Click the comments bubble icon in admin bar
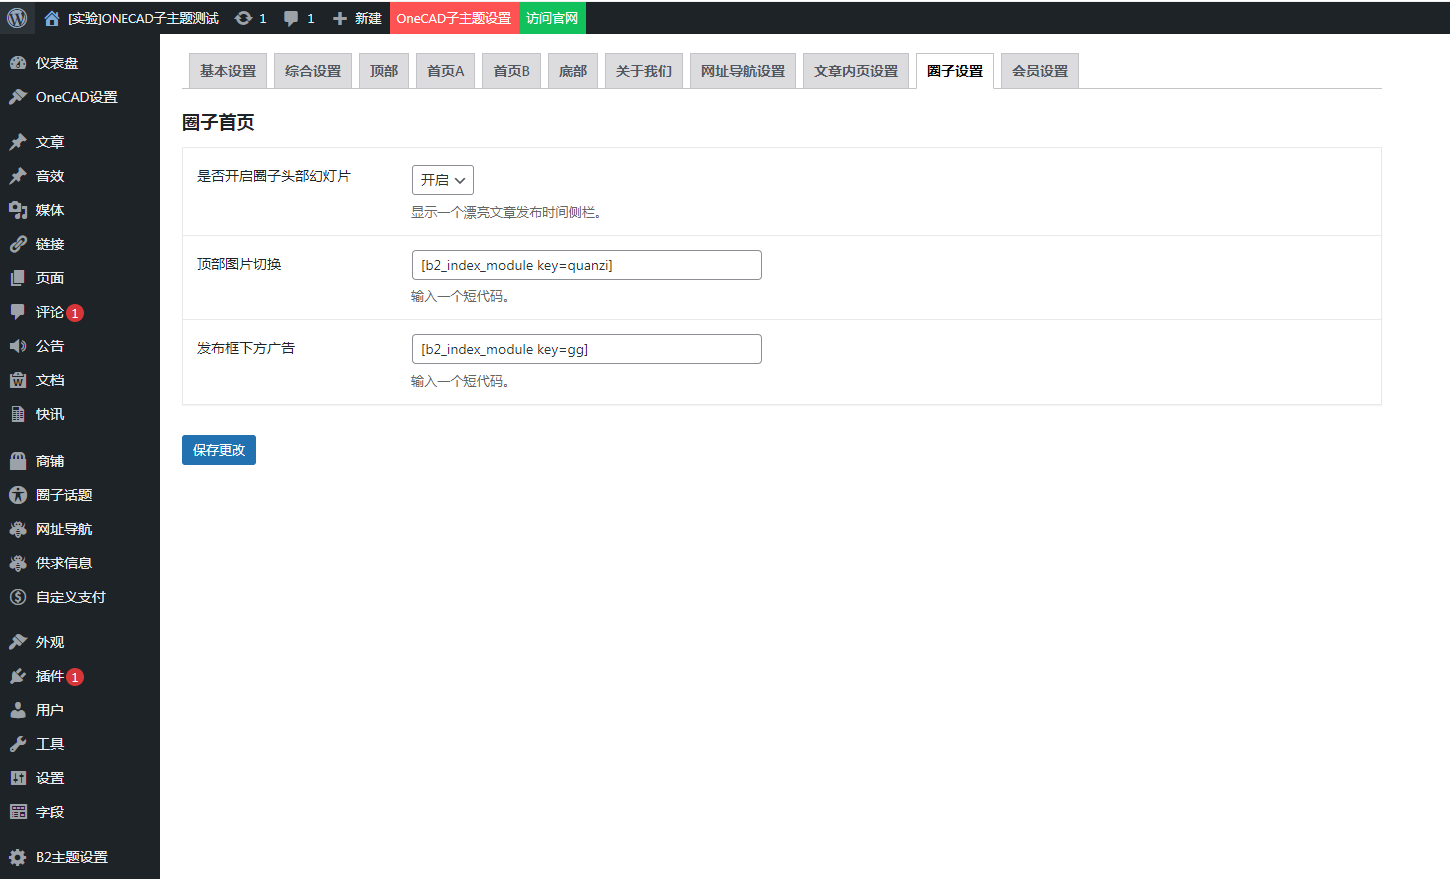 pos(291,18)
